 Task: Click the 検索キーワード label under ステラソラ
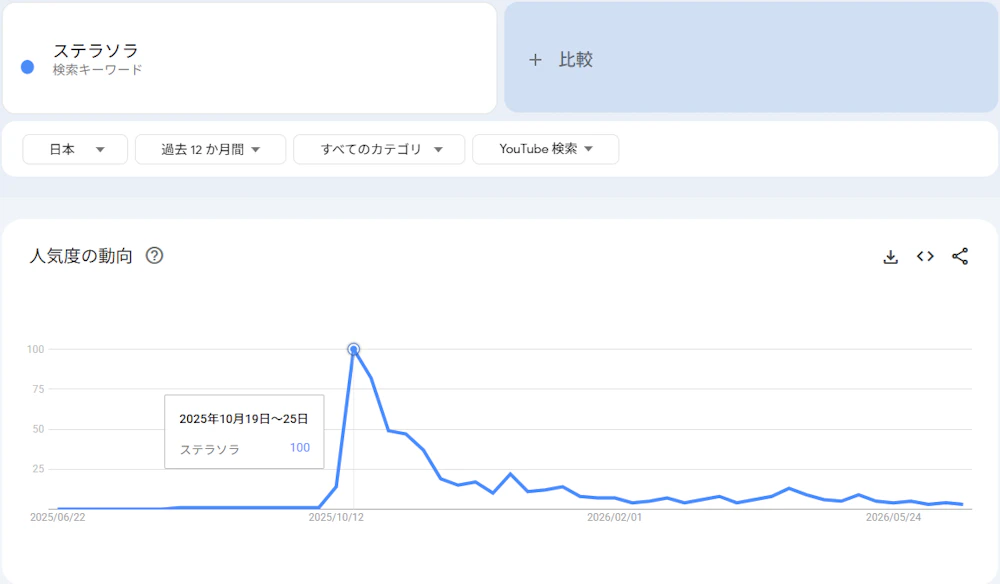pyautogui.click(x=98, y=69)
